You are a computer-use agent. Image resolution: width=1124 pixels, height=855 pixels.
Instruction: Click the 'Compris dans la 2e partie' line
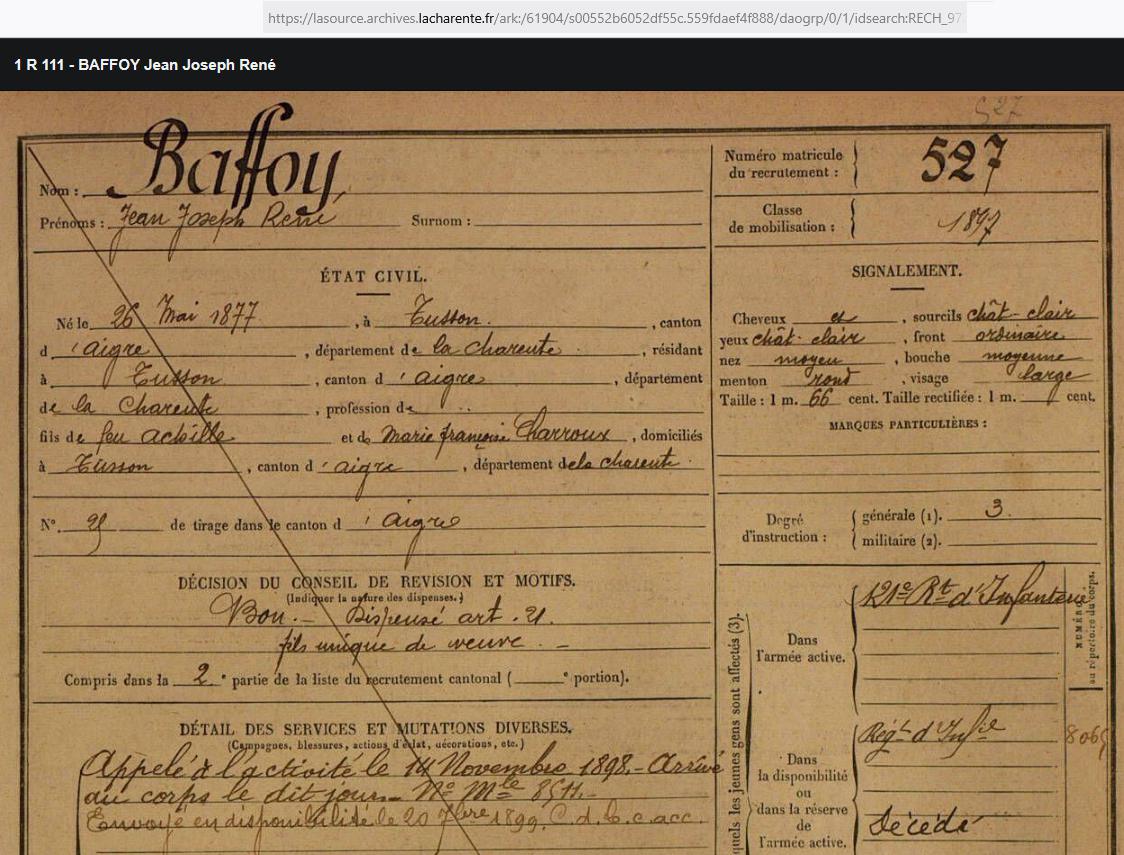346,677
